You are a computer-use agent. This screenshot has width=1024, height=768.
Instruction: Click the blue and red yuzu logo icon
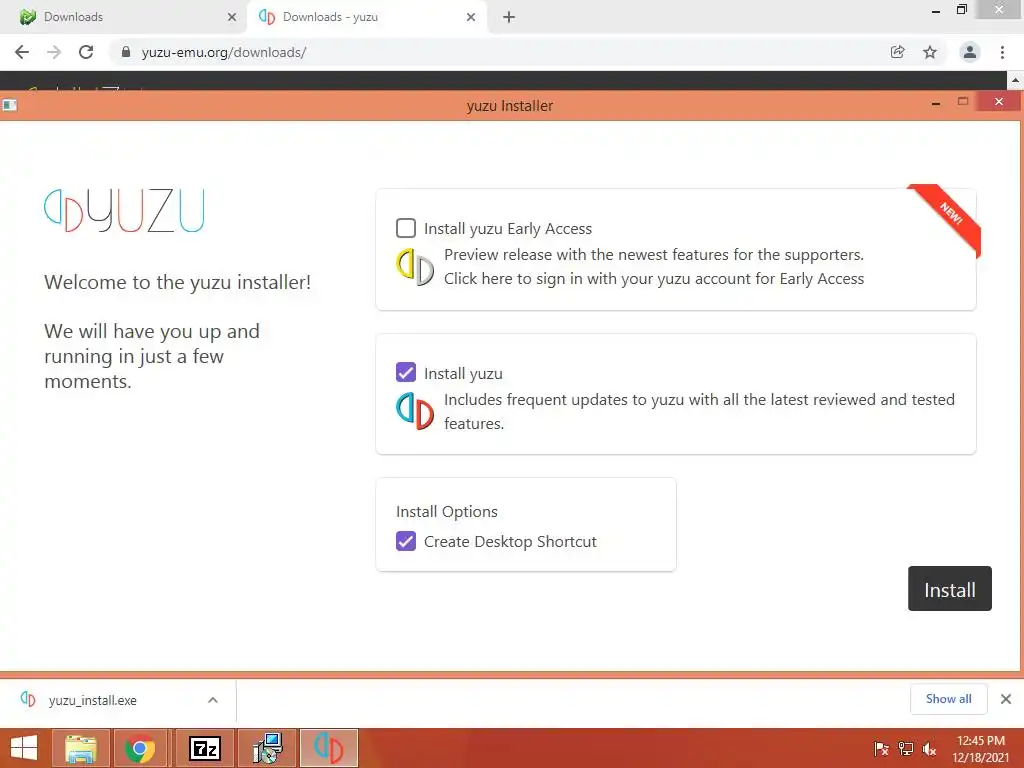[x=415, y=411]
